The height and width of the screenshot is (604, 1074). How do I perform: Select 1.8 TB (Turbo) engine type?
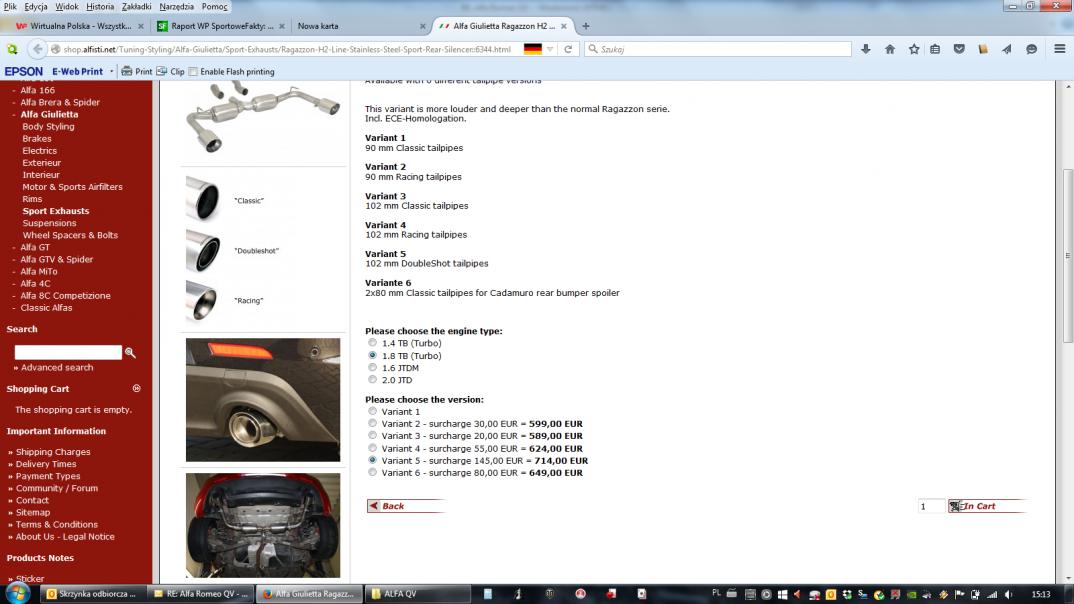coord(373,355)
